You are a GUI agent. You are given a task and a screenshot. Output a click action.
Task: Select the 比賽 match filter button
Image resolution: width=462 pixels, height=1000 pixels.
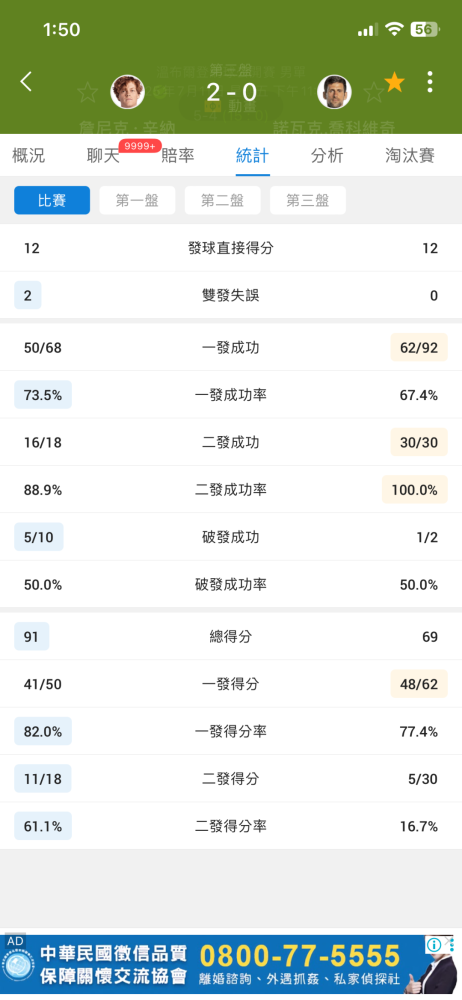(x=52, y=200)
